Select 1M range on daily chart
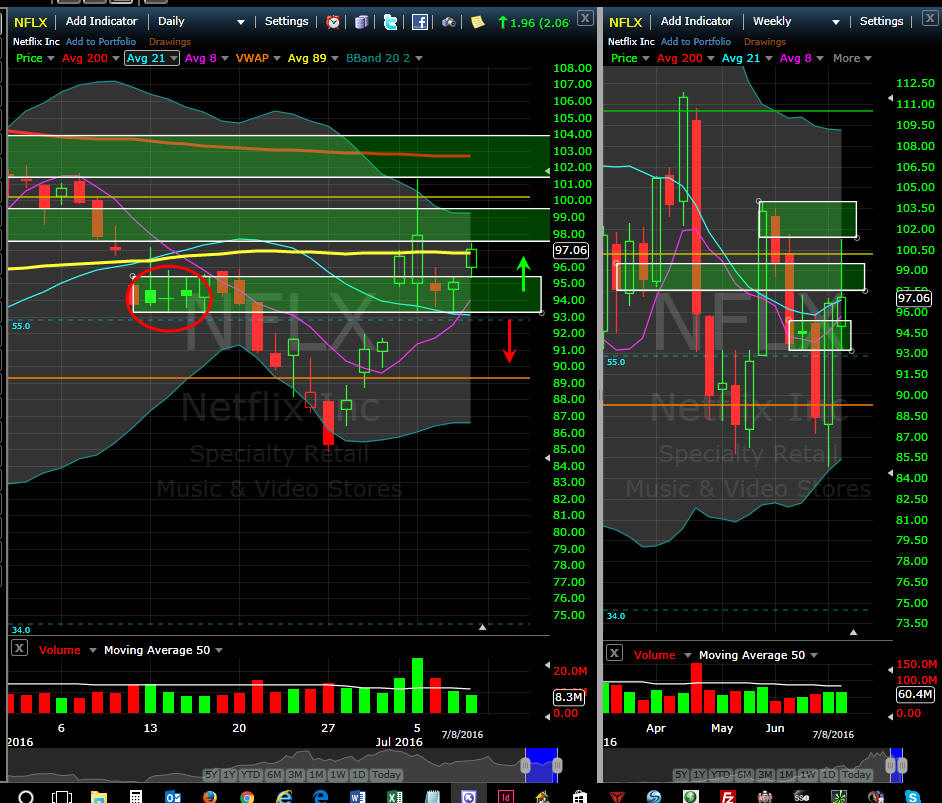The width and height of the screenshot is (942, 803). click(317, 774)
